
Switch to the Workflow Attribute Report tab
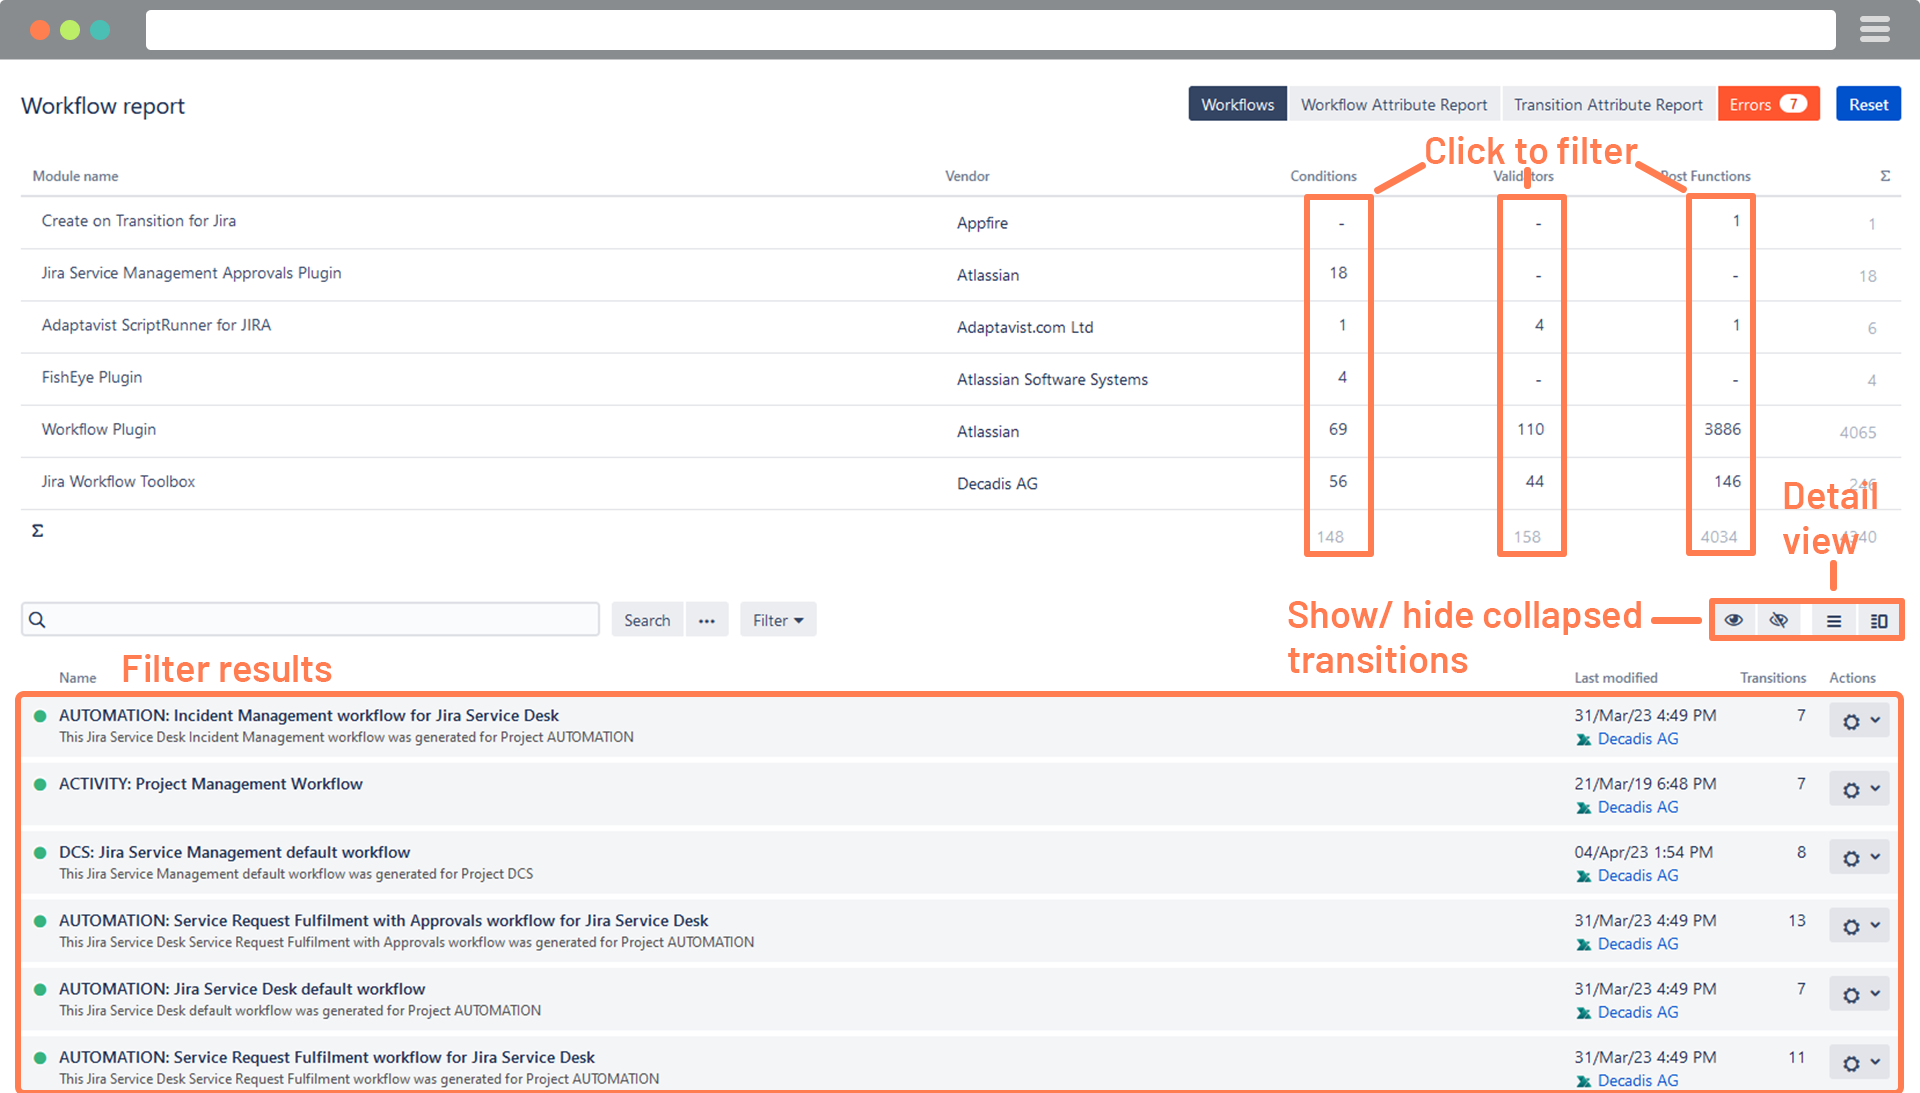pos(1393,104)
